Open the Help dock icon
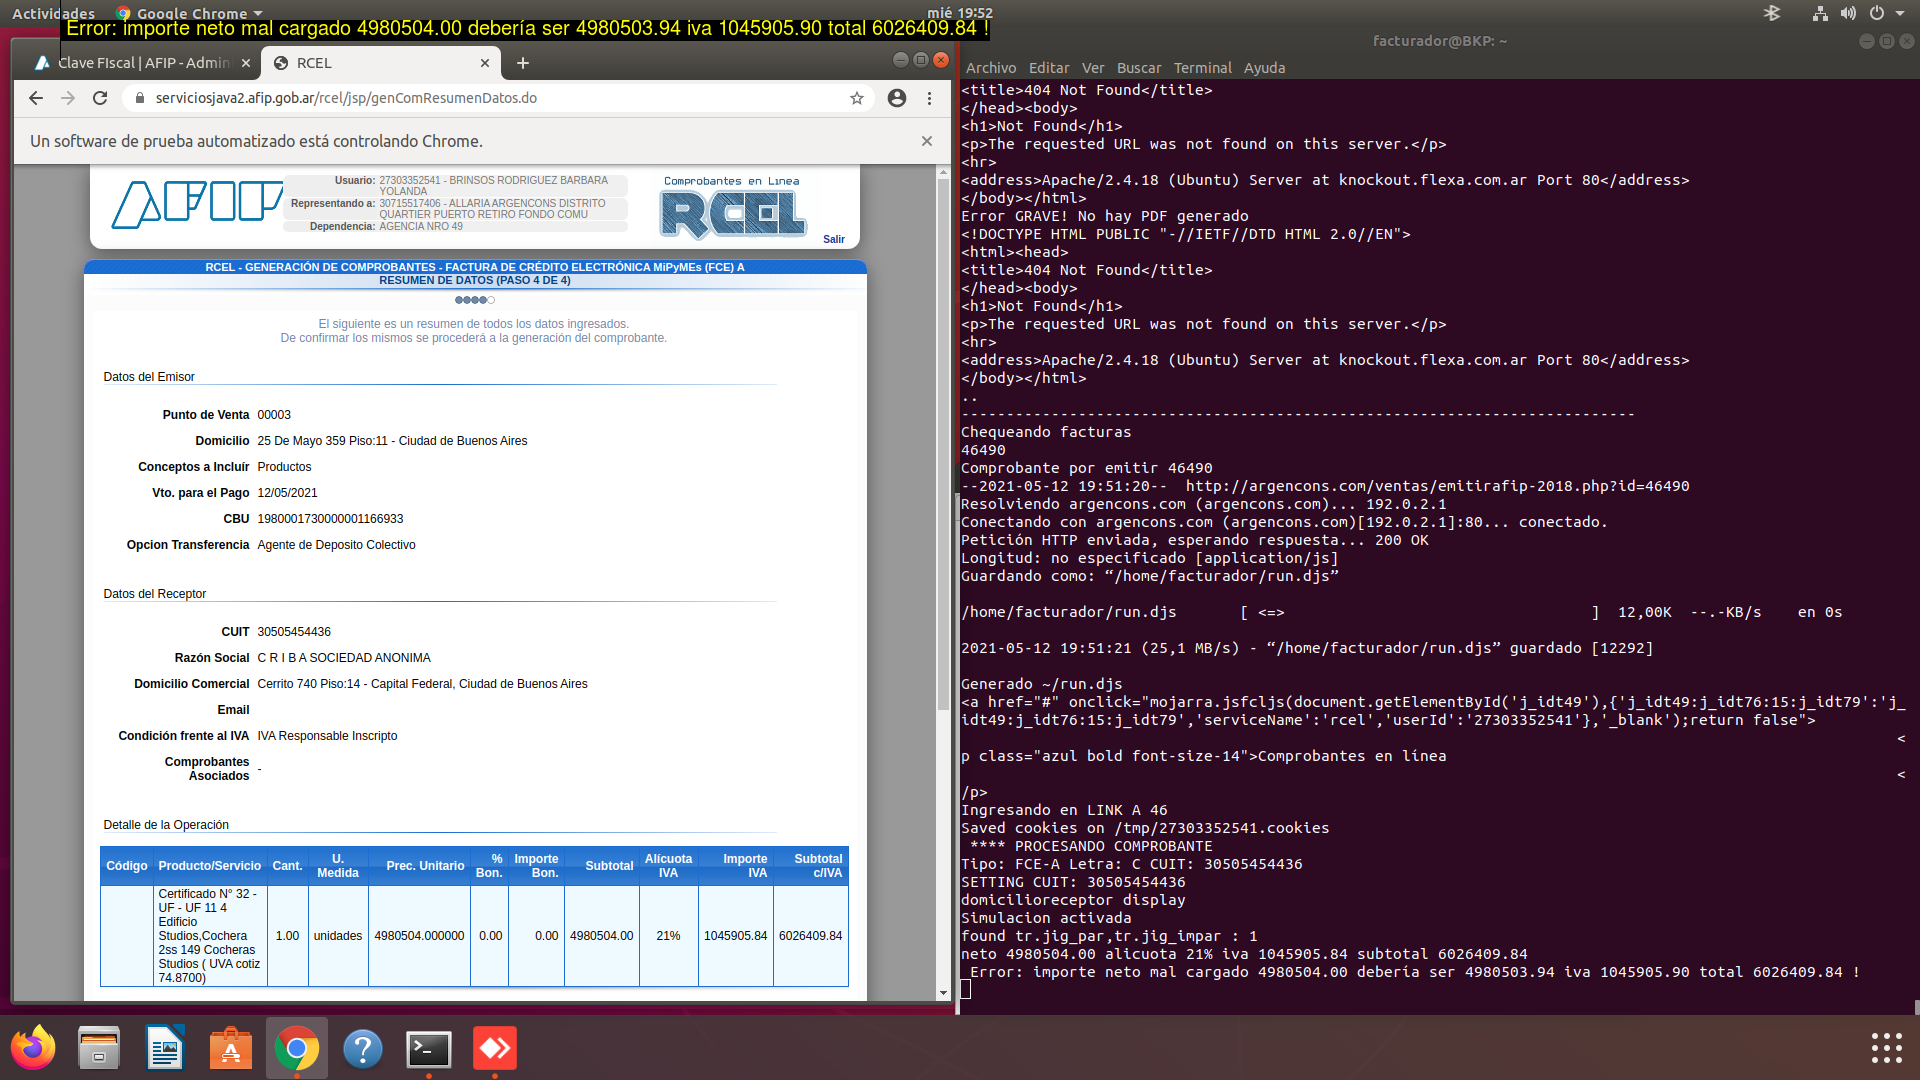1920x1080 pixels. pyautogui.click(x=363, y=1048)
